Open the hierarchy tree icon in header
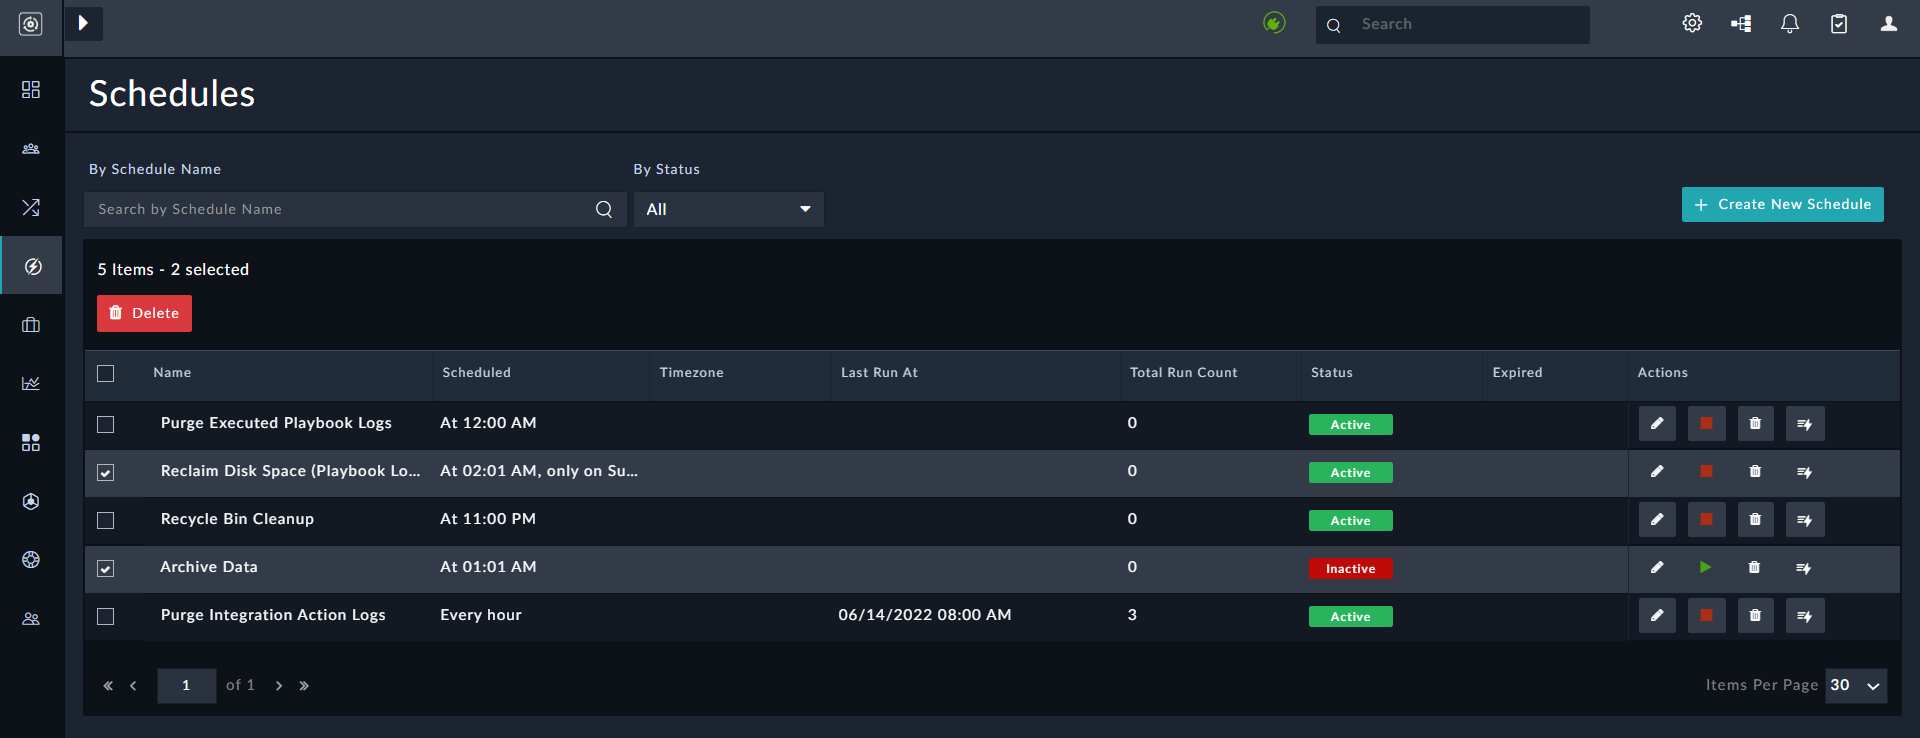 [x=1741, y=24]
